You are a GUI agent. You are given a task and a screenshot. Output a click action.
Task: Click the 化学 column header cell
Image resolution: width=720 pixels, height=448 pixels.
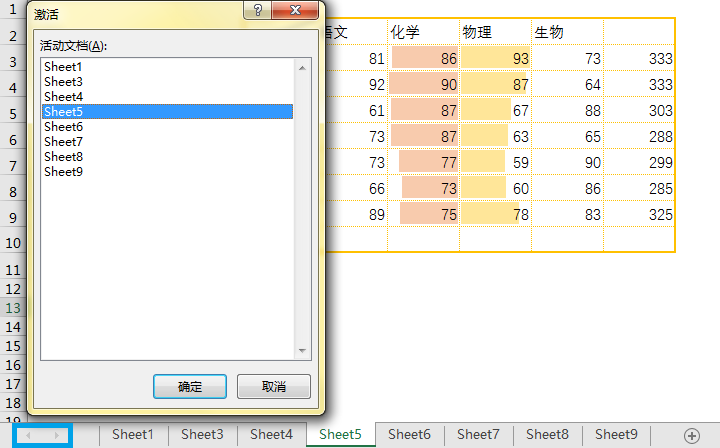point(423,32)
